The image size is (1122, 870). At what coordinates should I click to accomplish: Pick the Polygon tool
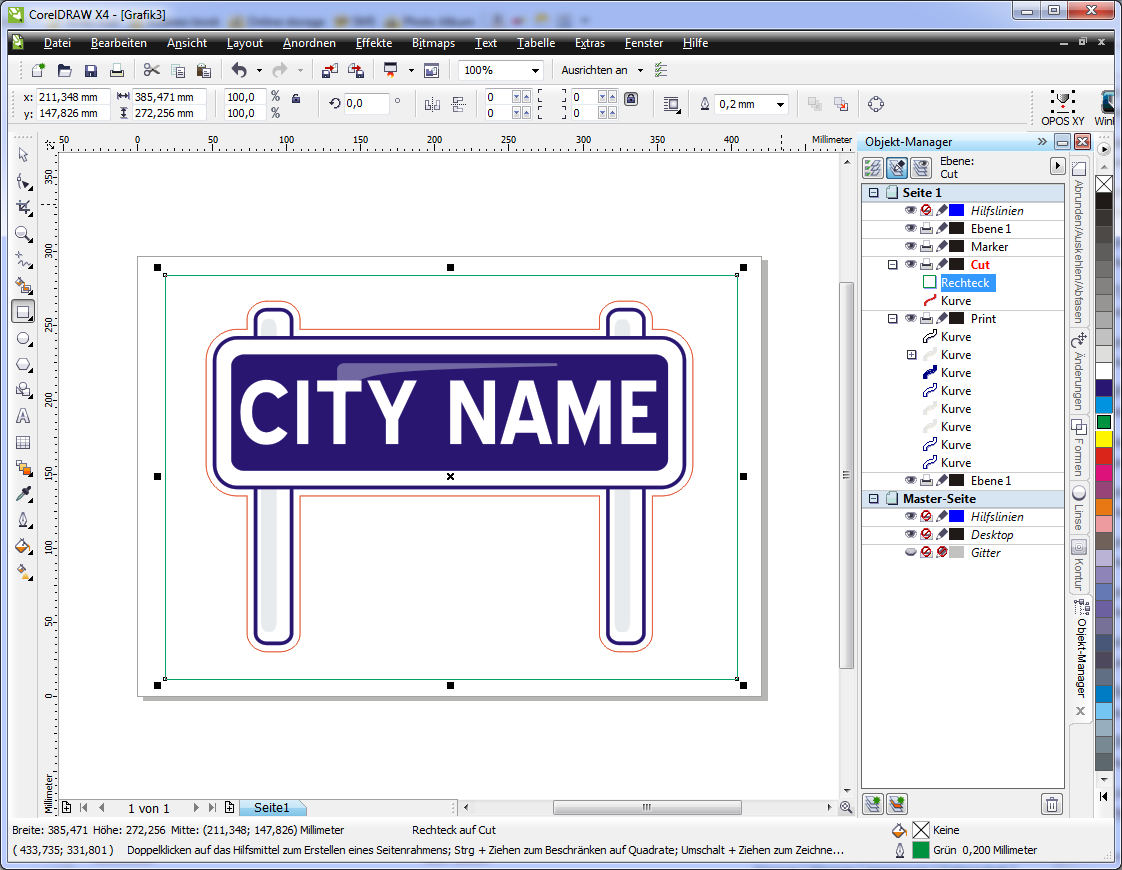[x=23, y=364]
